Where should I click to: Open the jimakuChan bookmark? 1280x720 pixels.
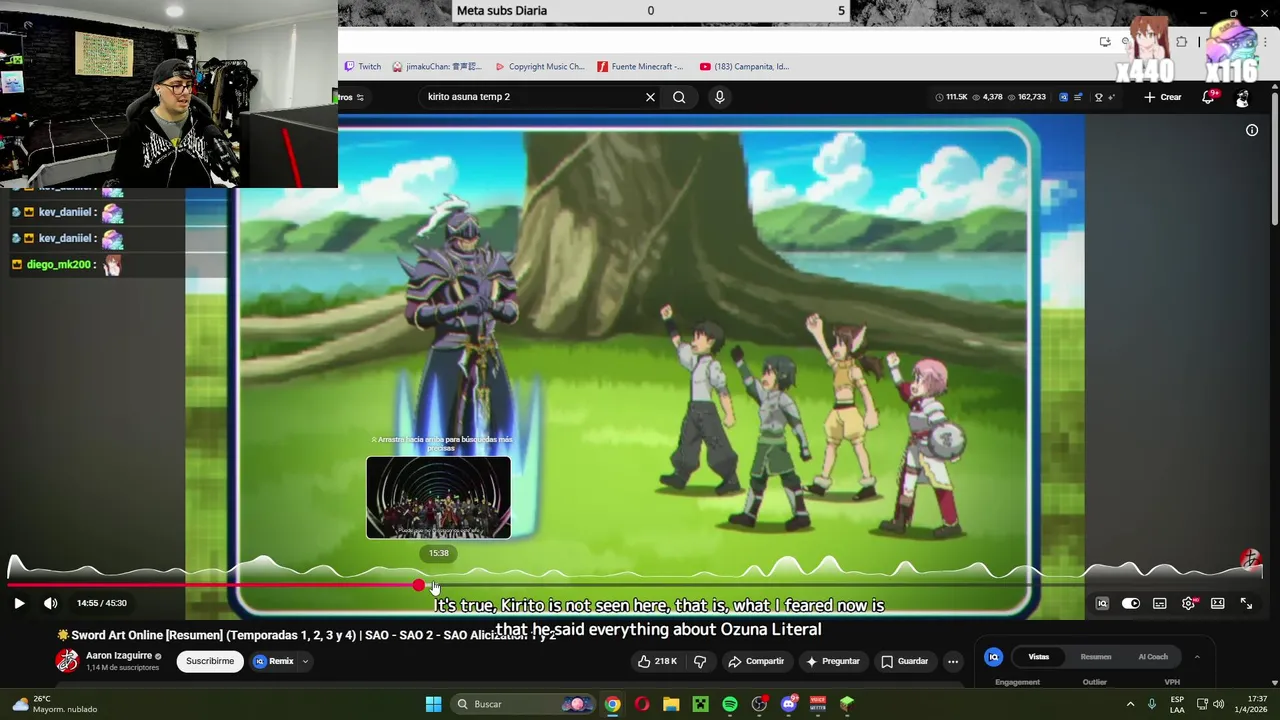[x=437, y=66]
